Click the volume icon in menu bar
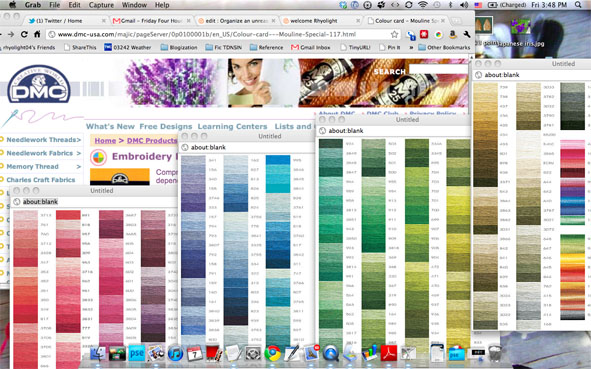591x369 pixels. 464,5
